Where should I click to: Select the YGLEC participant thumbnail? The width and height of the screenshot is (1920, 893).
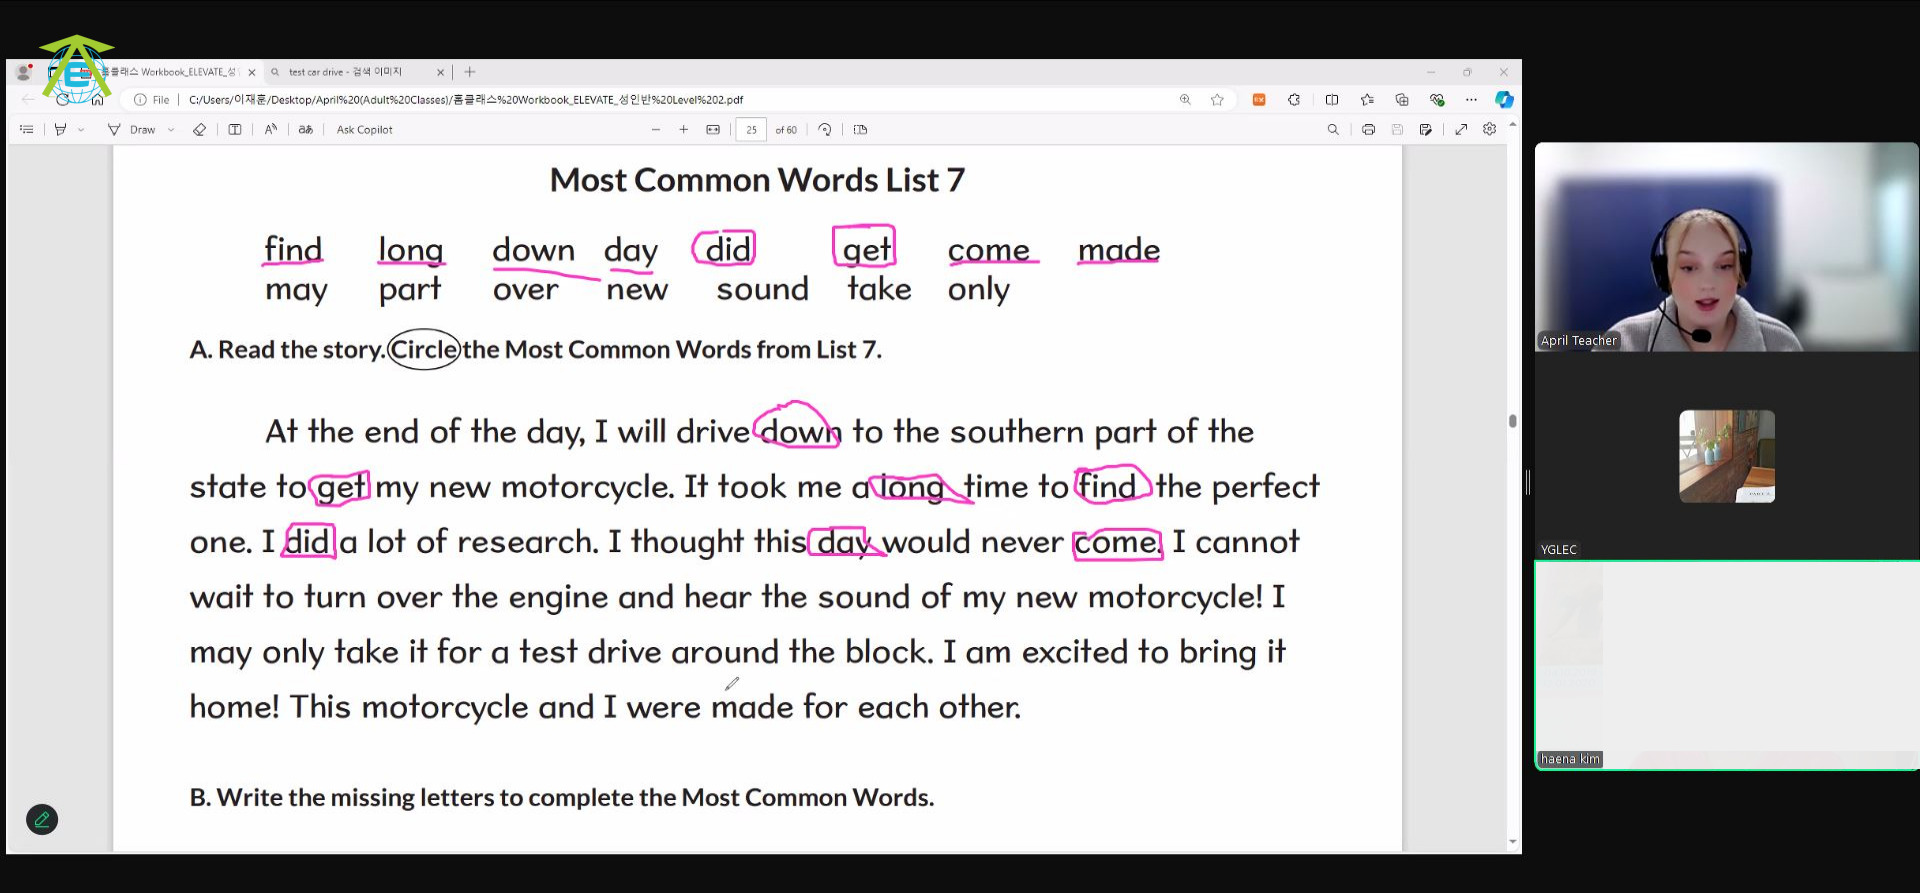1727,456
